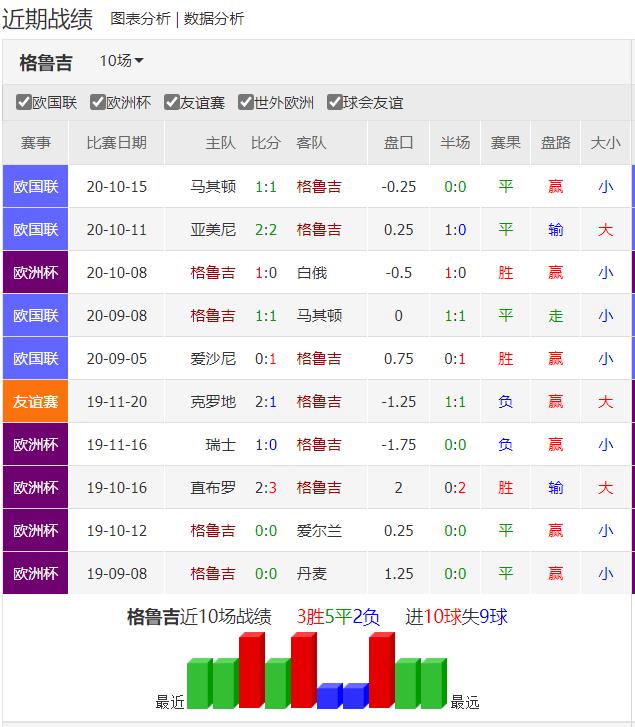
Task: Toggle the 友谊赛 checkbox
Action: click(x=172, y=102)
